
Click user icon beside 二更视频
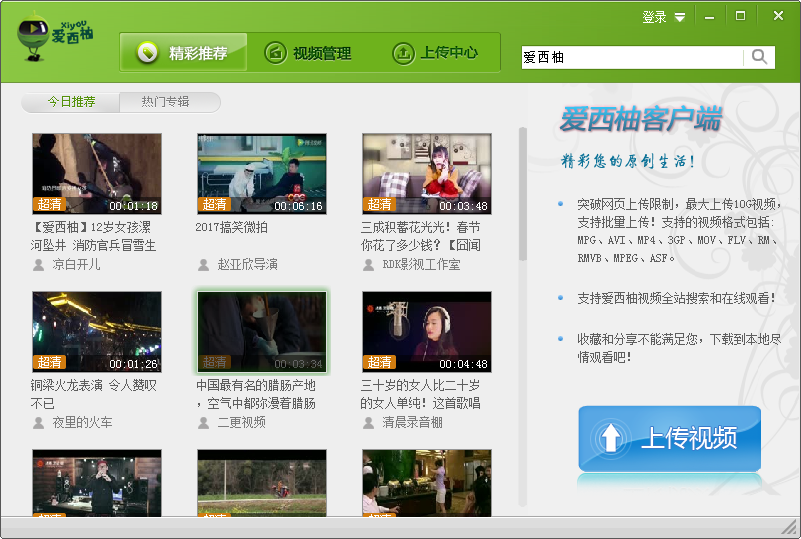pyautogui.click(x=203, y=423)
